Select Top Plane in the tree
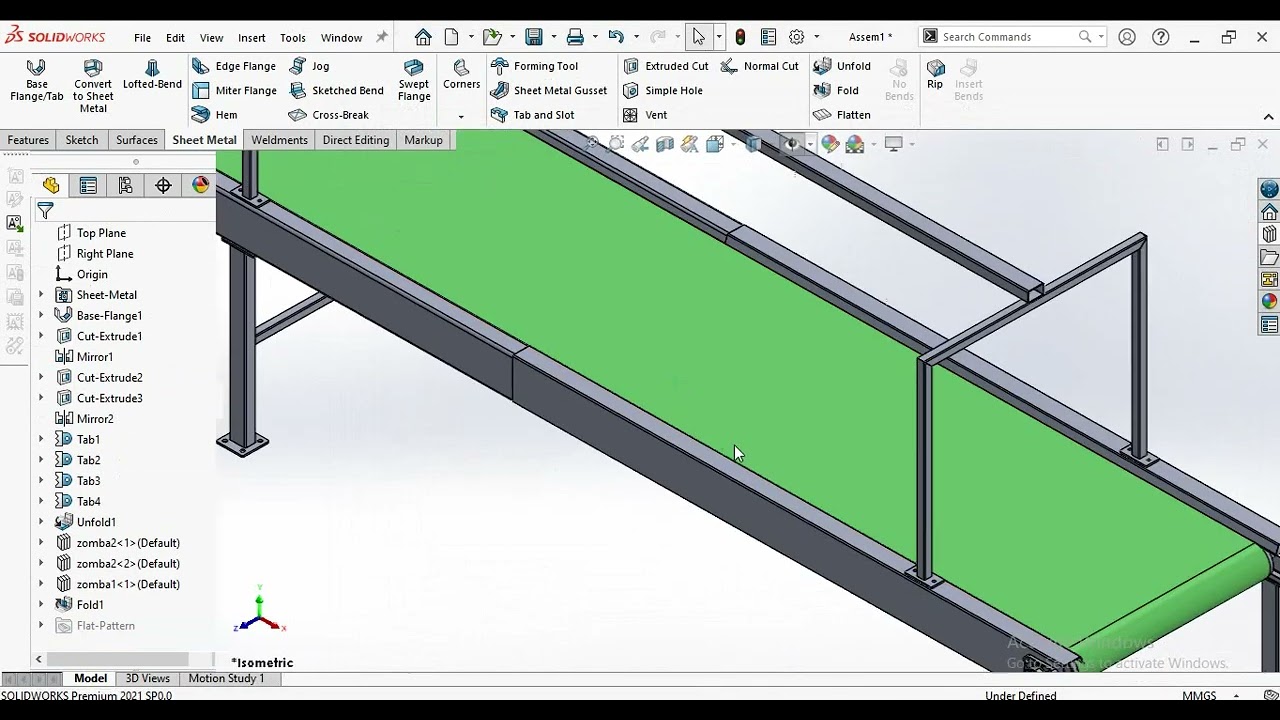This screenshot has width=1280, height=720. pyautogui.click(x=101, y=233)
